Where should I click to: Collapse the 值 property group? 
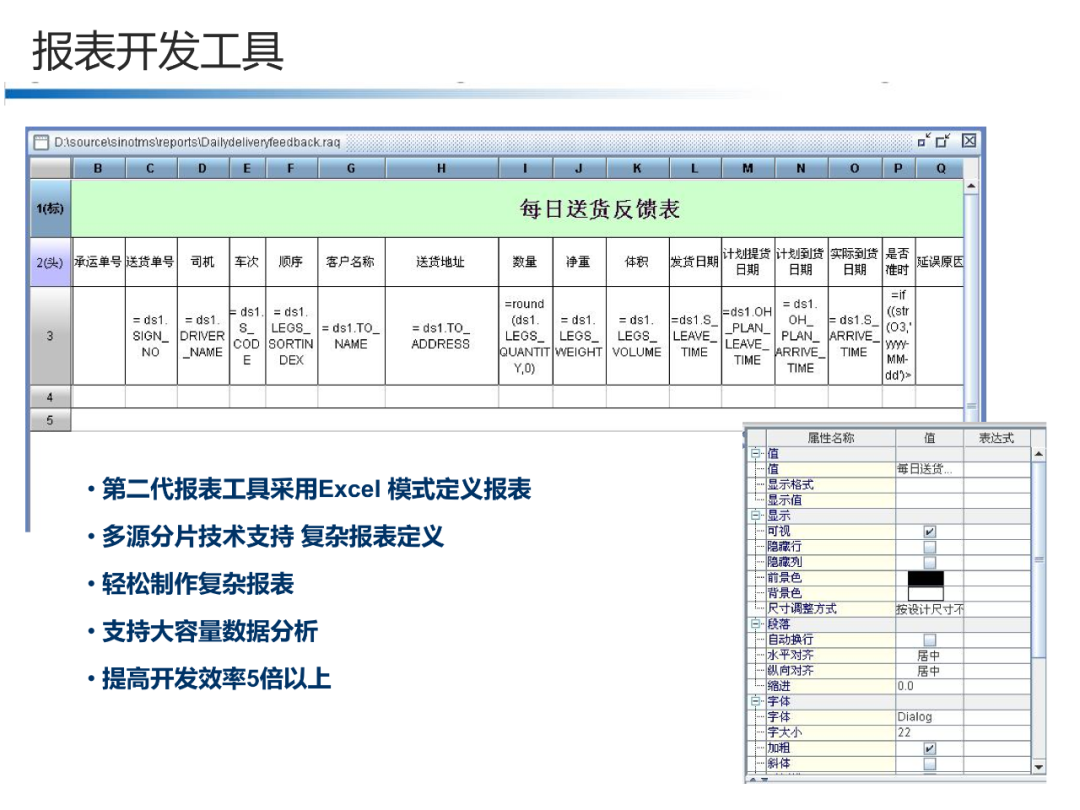click(756, 453)
